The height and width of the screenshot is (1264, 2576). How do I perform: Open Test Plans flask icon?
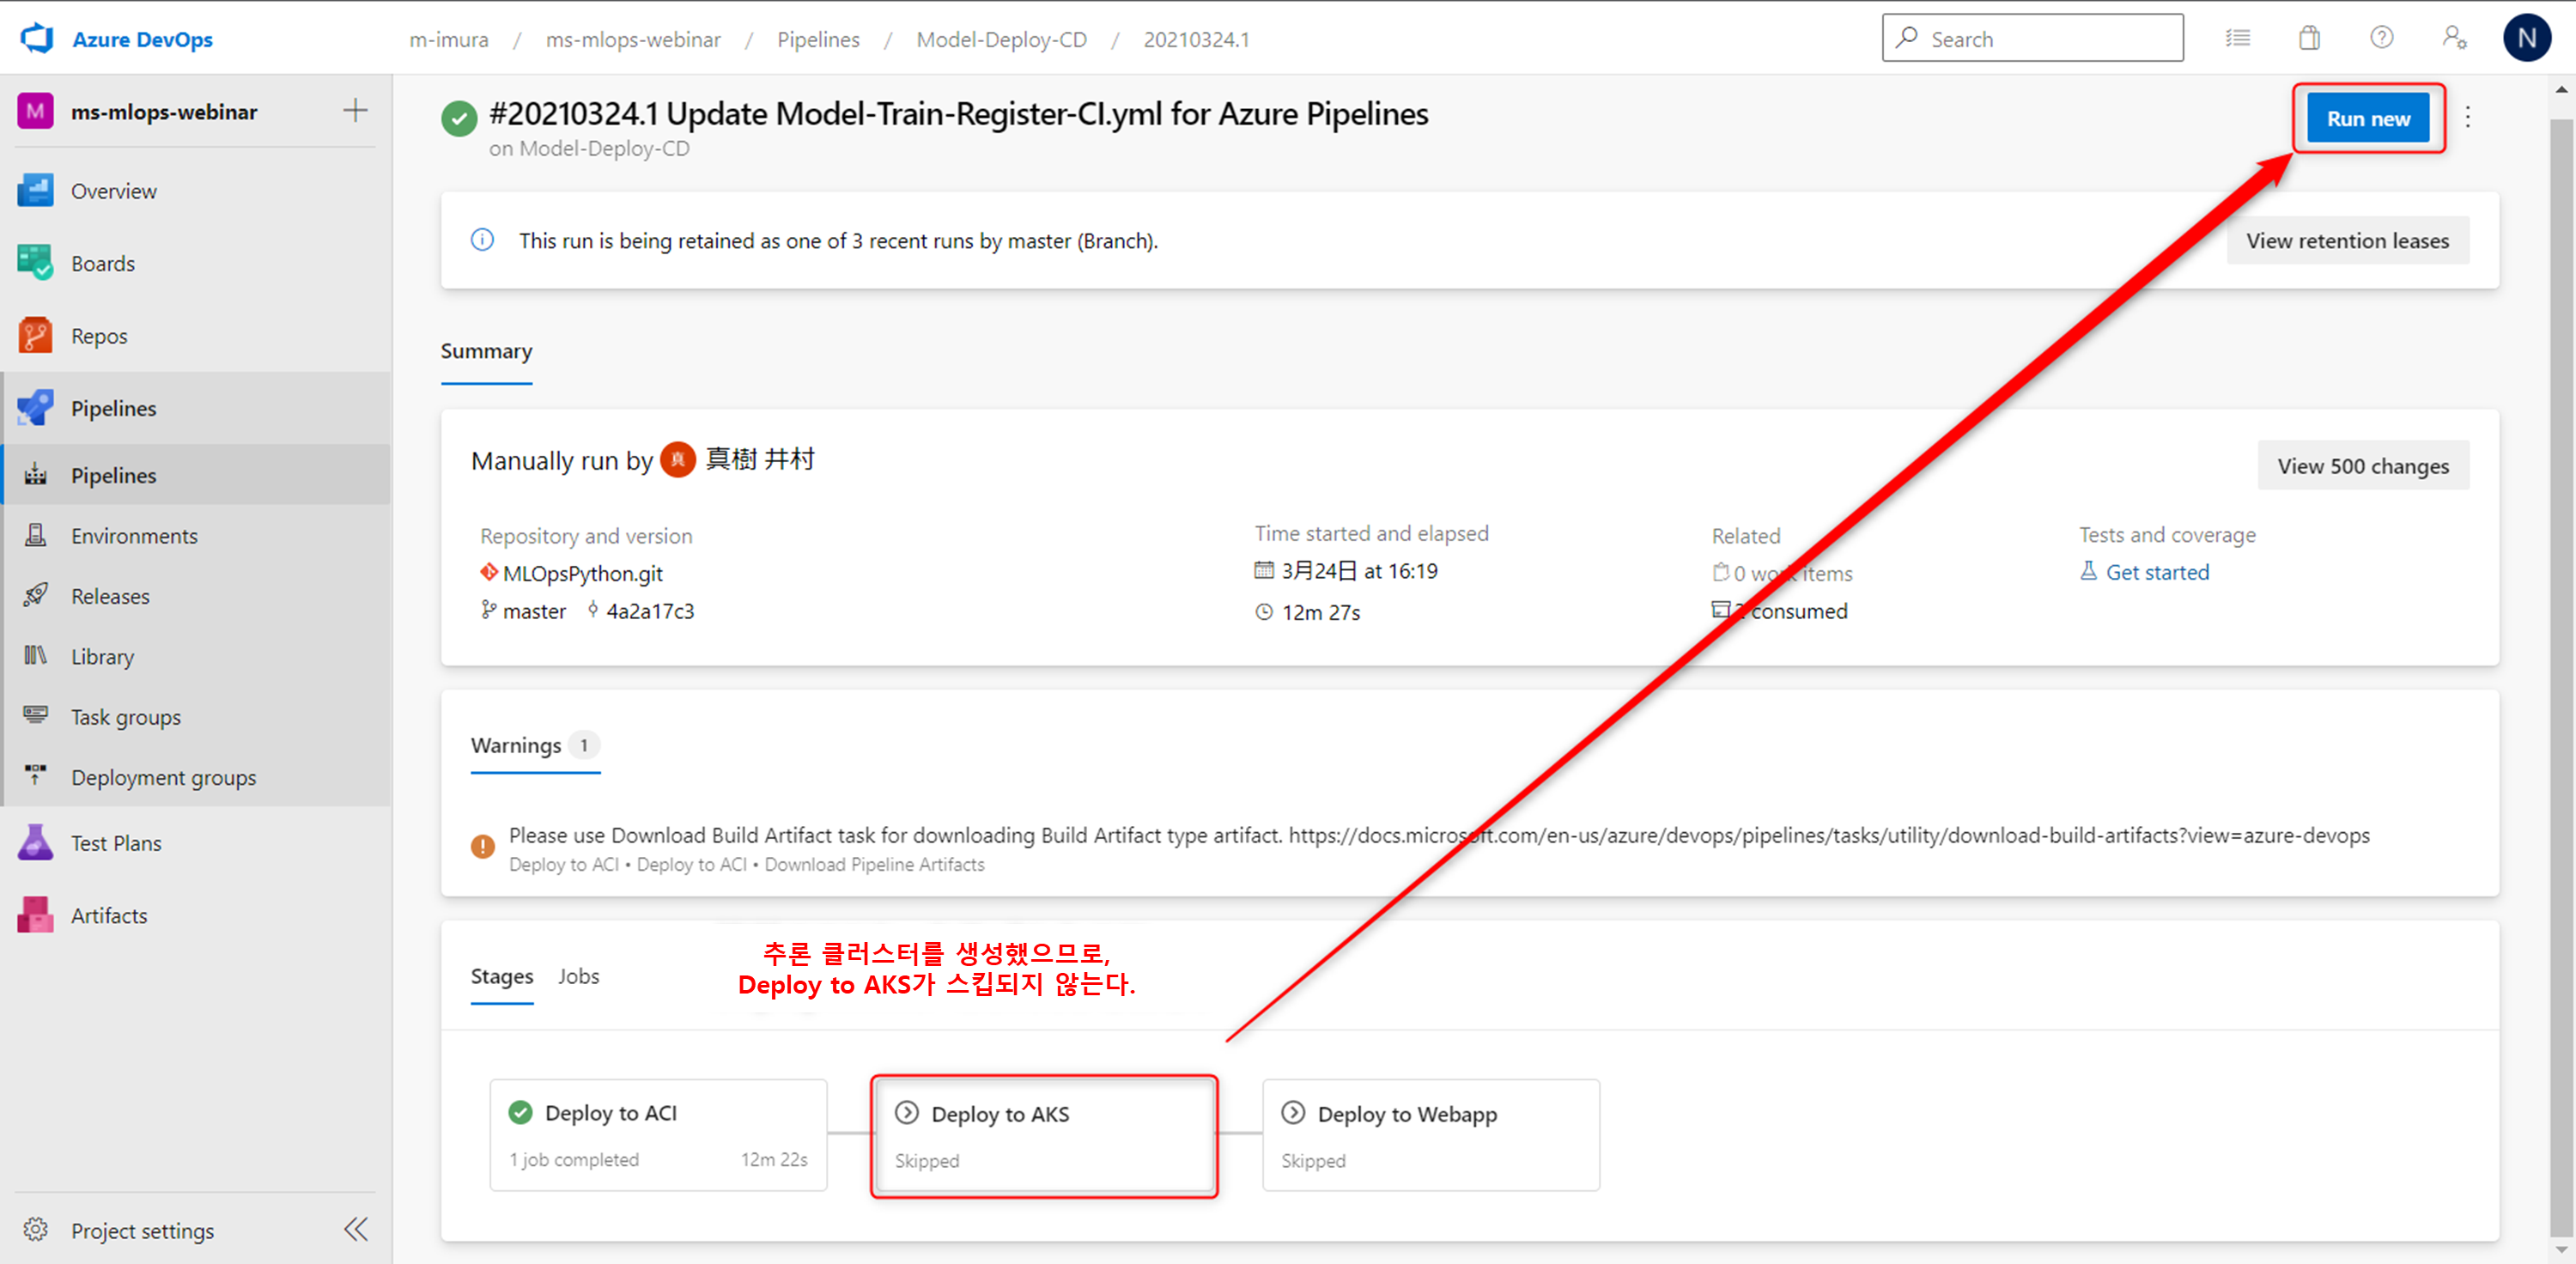coord(36,843)
